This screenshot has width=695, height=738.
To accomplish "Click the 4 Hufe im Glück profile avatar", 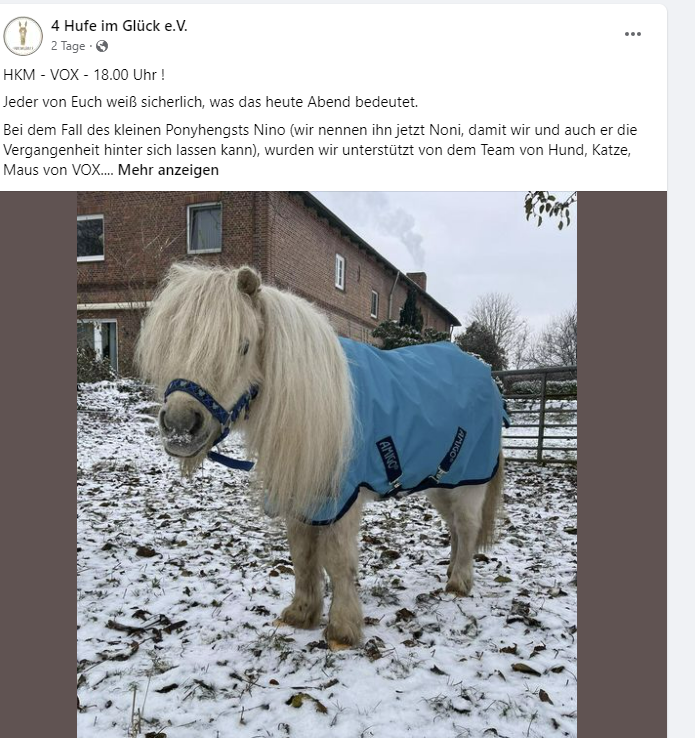I will [x=23, y=36].
